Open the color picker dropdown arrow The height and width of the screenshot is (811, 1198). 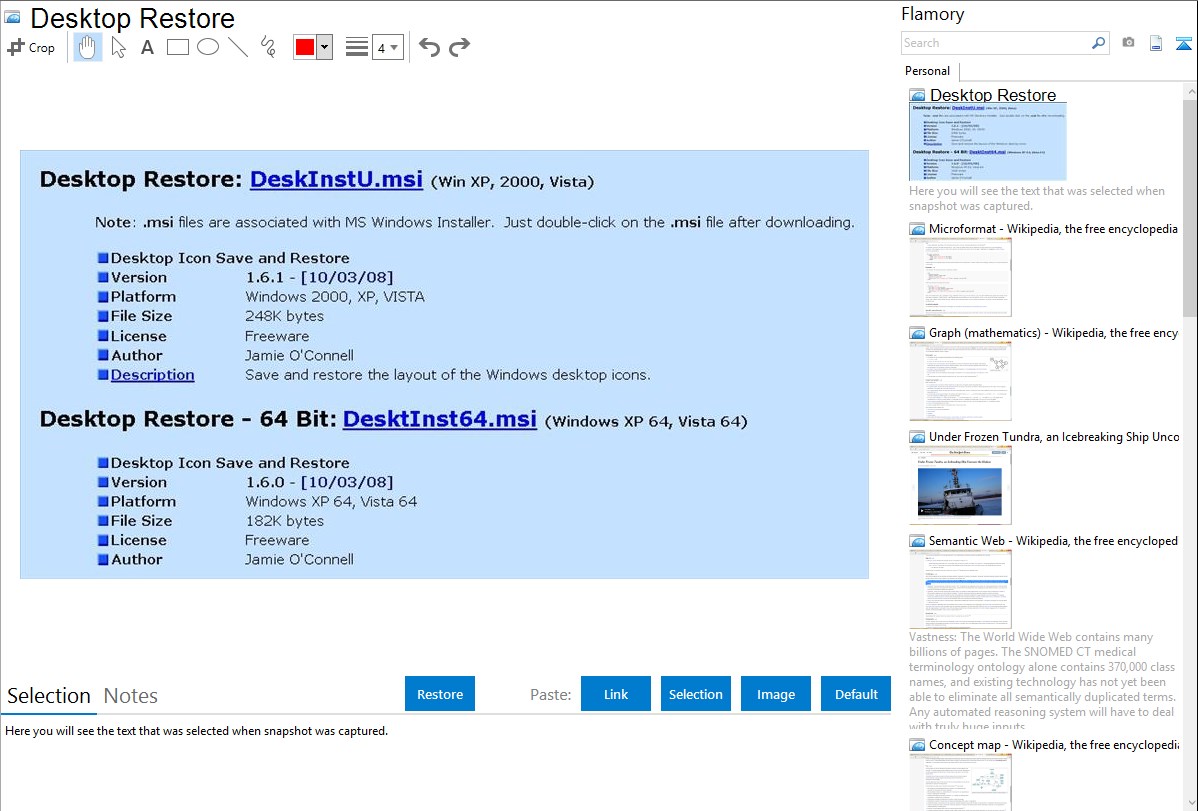coord(324,47)
